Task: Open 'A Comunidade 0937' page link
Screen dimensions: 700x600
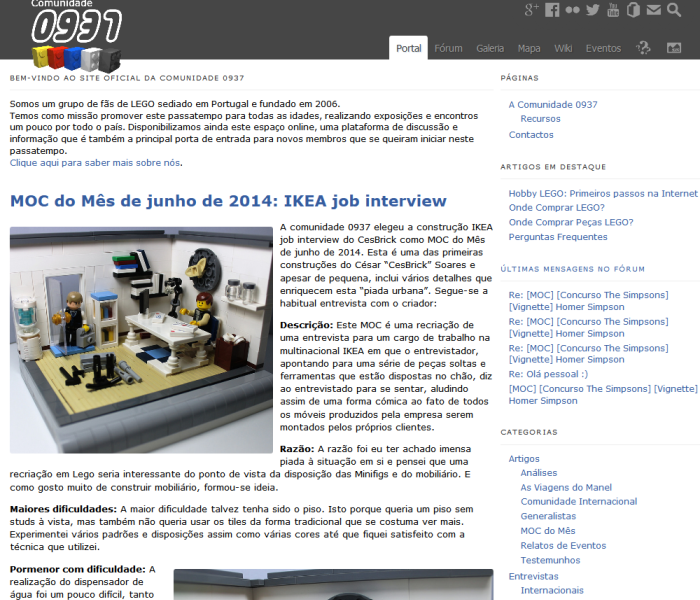Action: [553, 104]
